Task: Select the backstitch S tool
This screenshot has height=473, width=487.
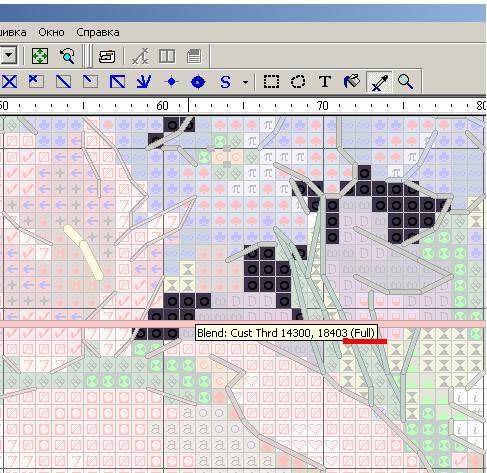Action: pos(225,82)
